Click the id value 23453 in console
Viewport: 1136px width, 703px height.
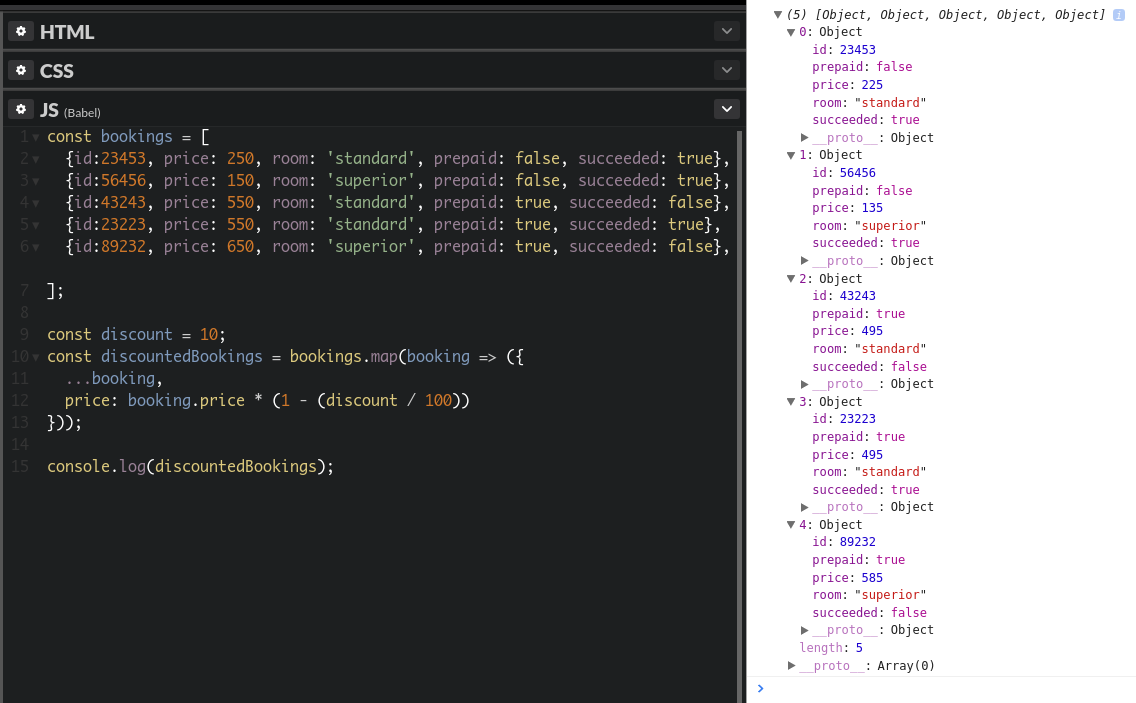tap(858, 50)
